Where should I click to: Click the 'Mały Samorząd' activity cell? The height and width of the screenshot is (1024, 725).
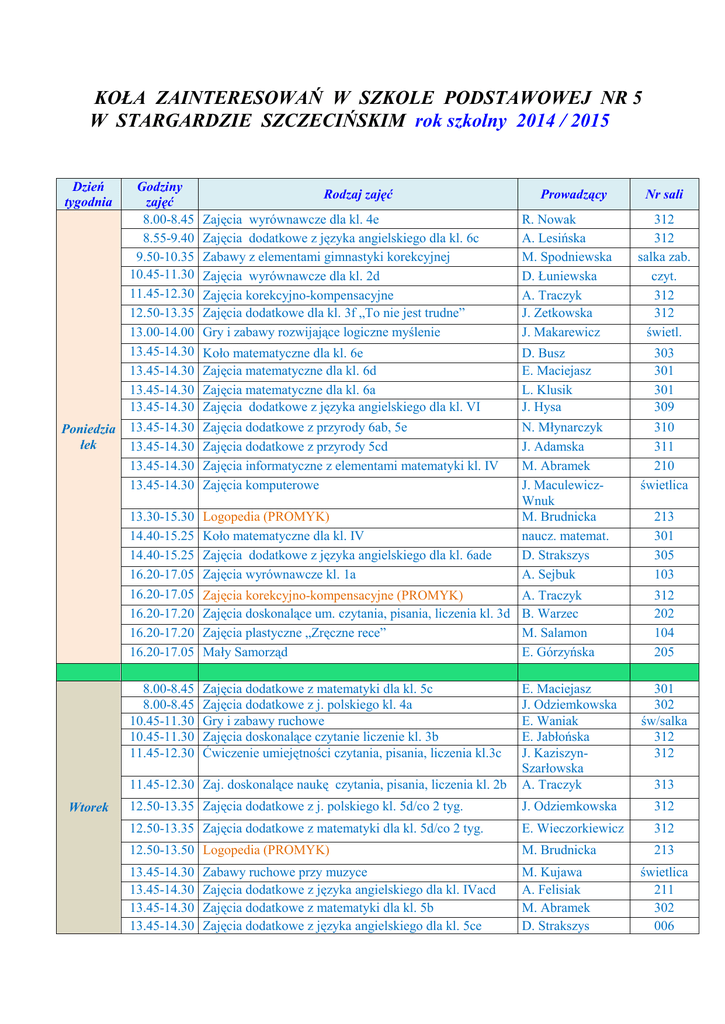coord(245,652)
